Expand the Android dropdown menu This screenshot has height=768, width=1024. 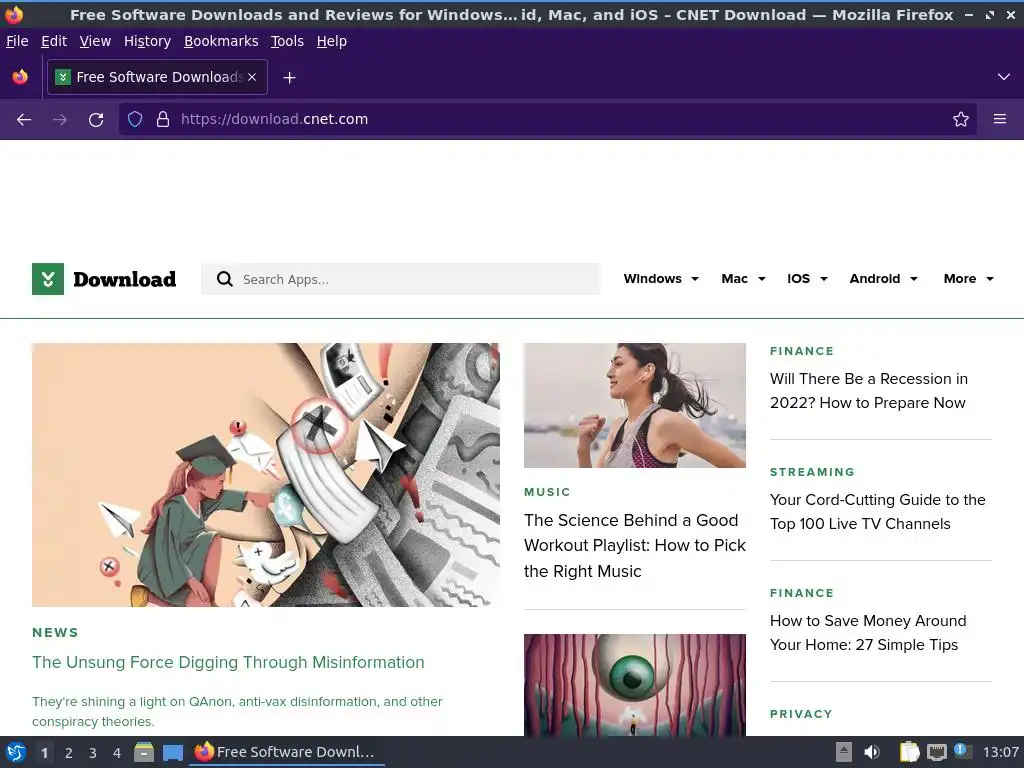tap(884, 279)
